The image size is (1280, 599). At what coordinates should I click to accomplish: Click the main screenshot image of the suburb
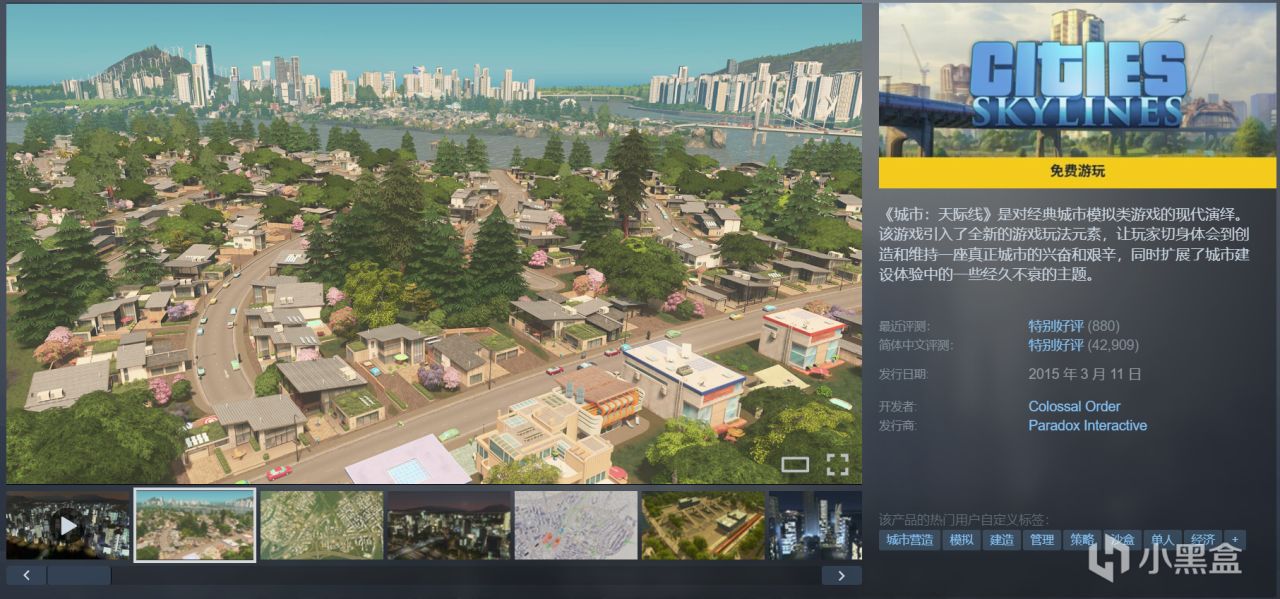tap(434, 244)
